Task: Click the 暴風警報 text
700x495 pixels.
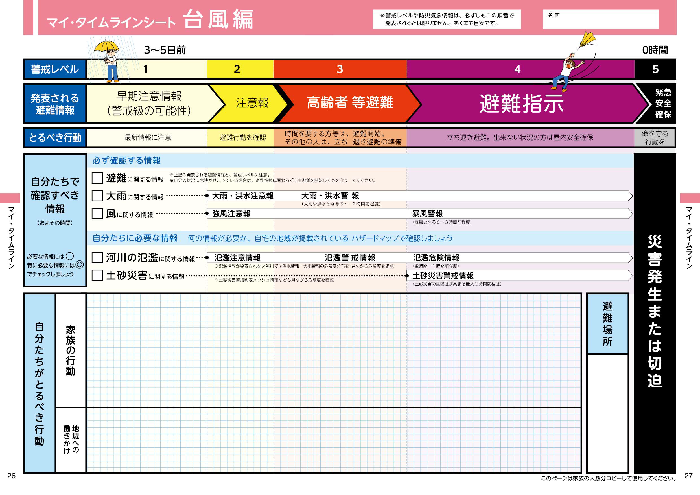Action: [x=429, y=214]
